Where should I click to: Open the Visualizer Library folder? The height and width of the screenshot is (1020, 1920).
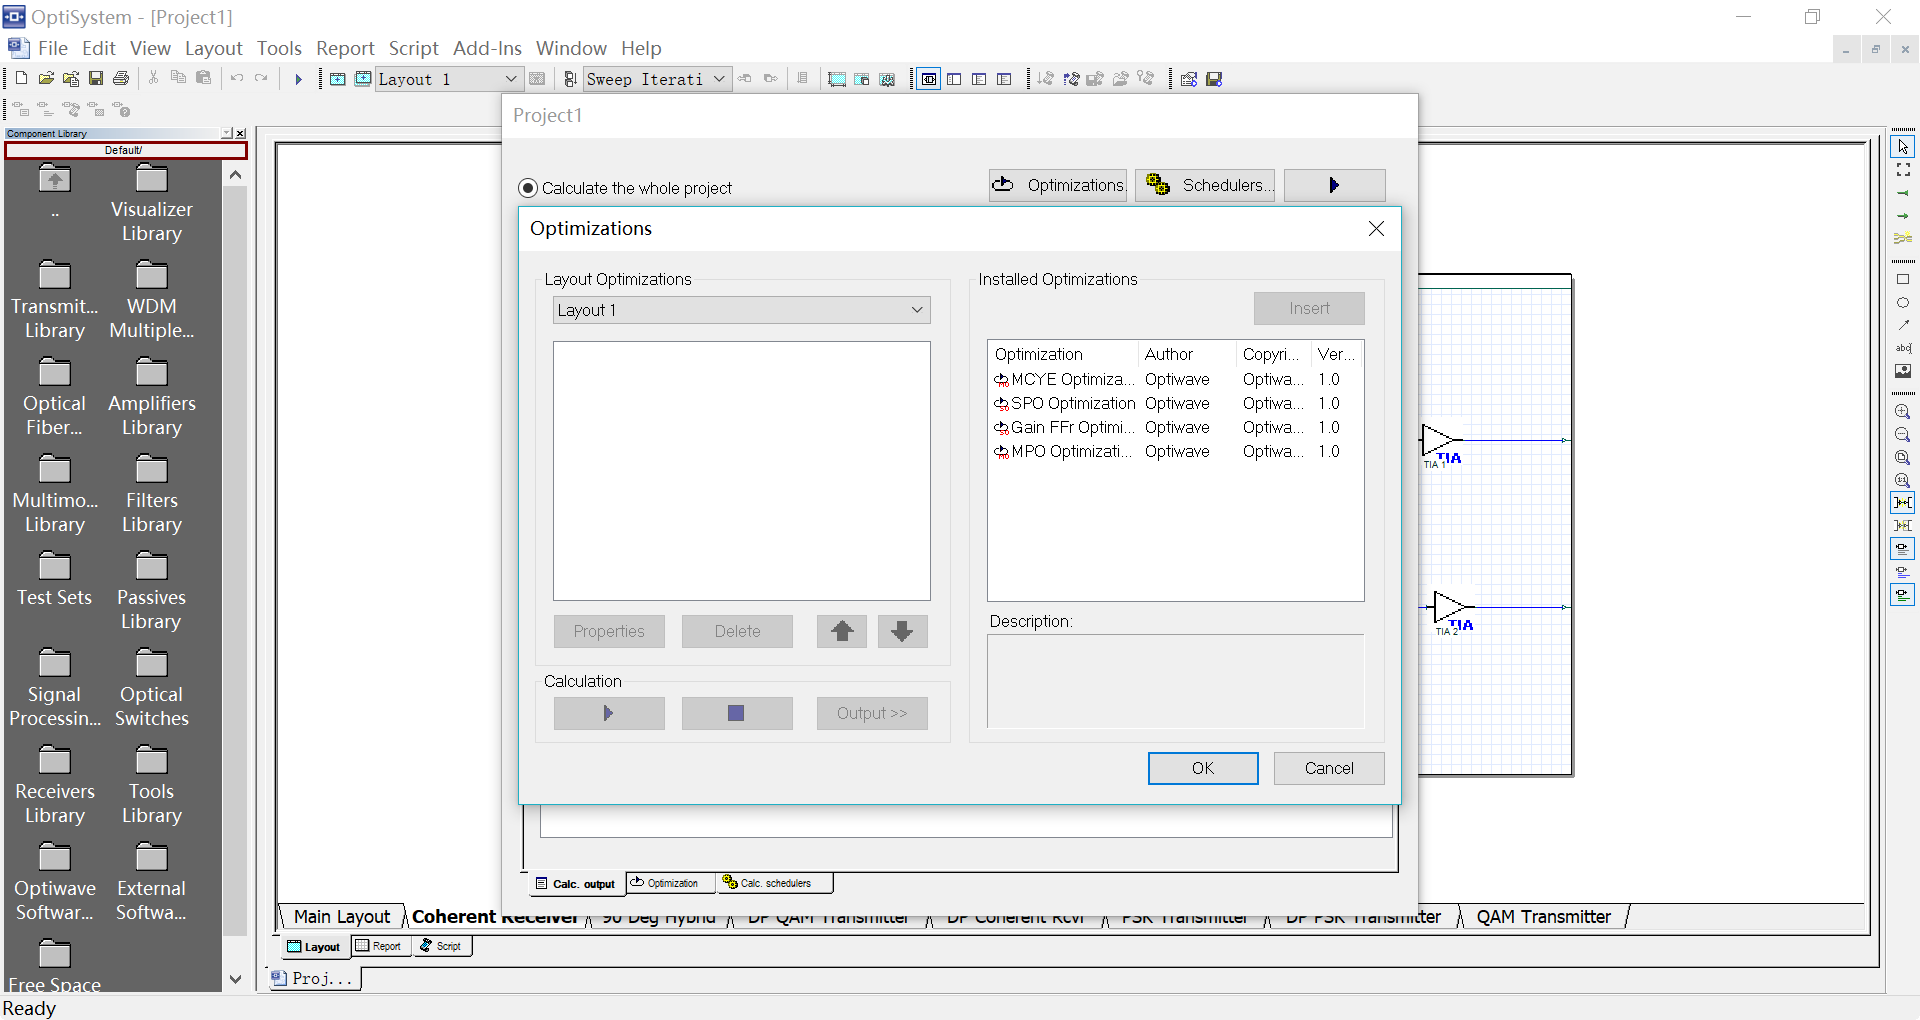(151, 204)
